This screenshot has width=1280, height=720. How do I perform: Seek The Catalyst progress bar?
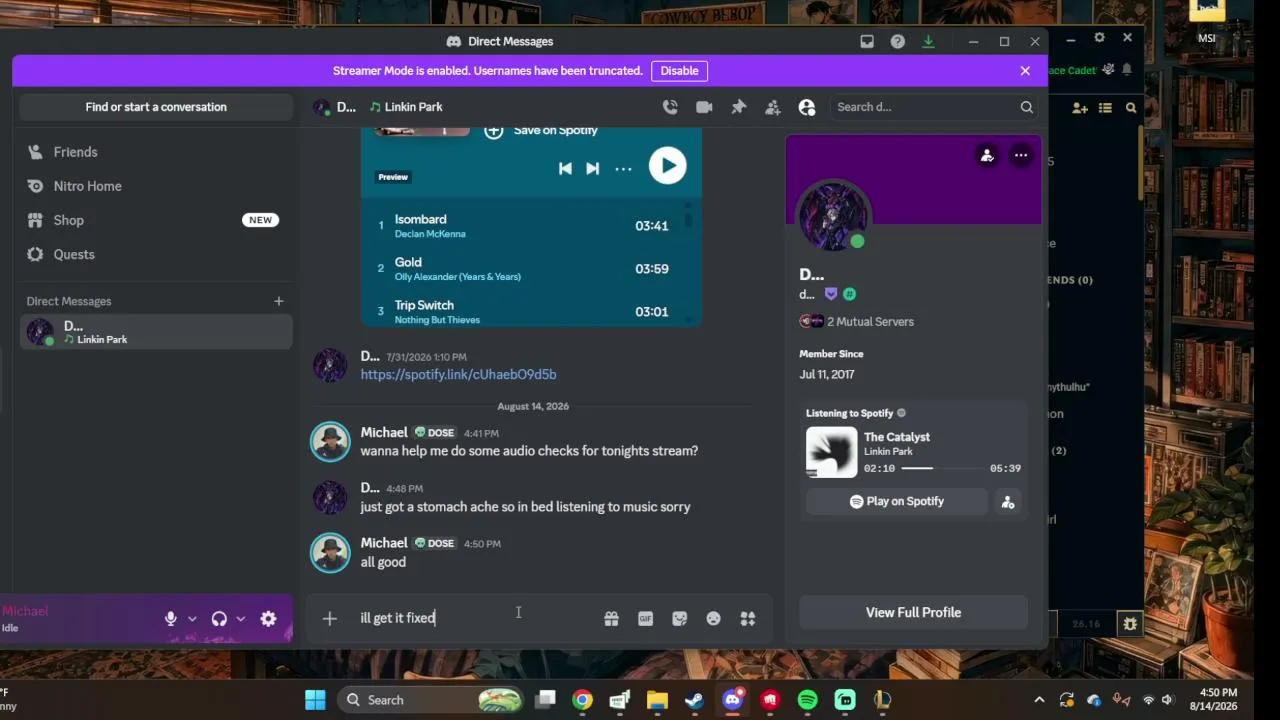click(942, 468)
